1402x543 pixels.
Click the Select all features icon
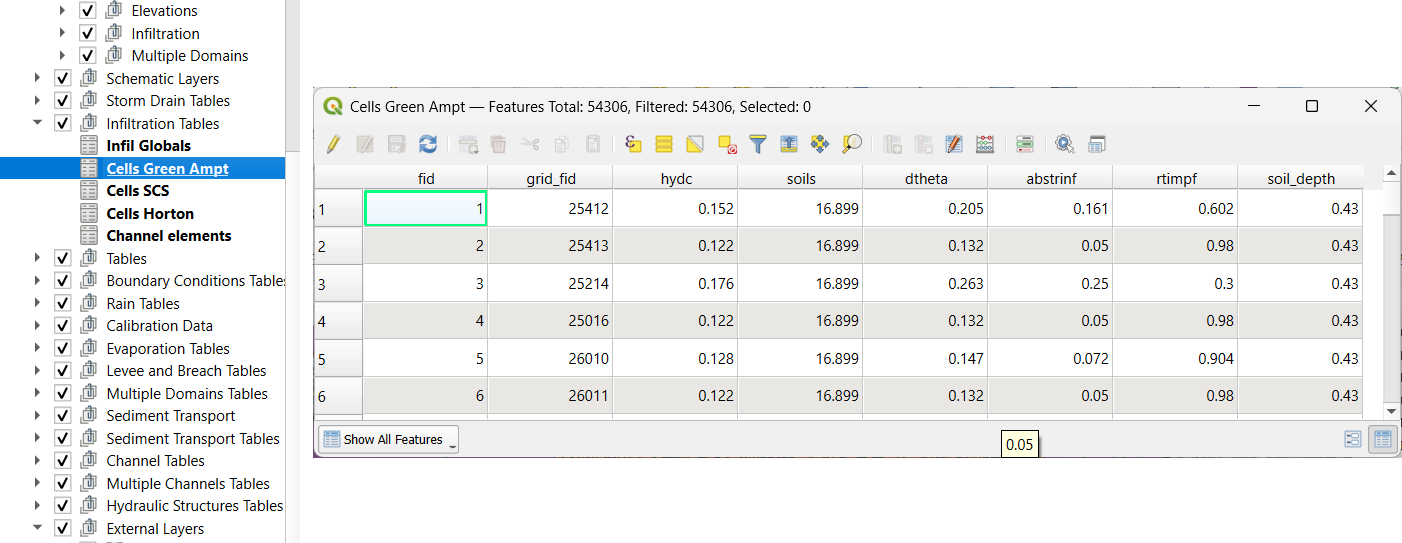click(664, 145)
